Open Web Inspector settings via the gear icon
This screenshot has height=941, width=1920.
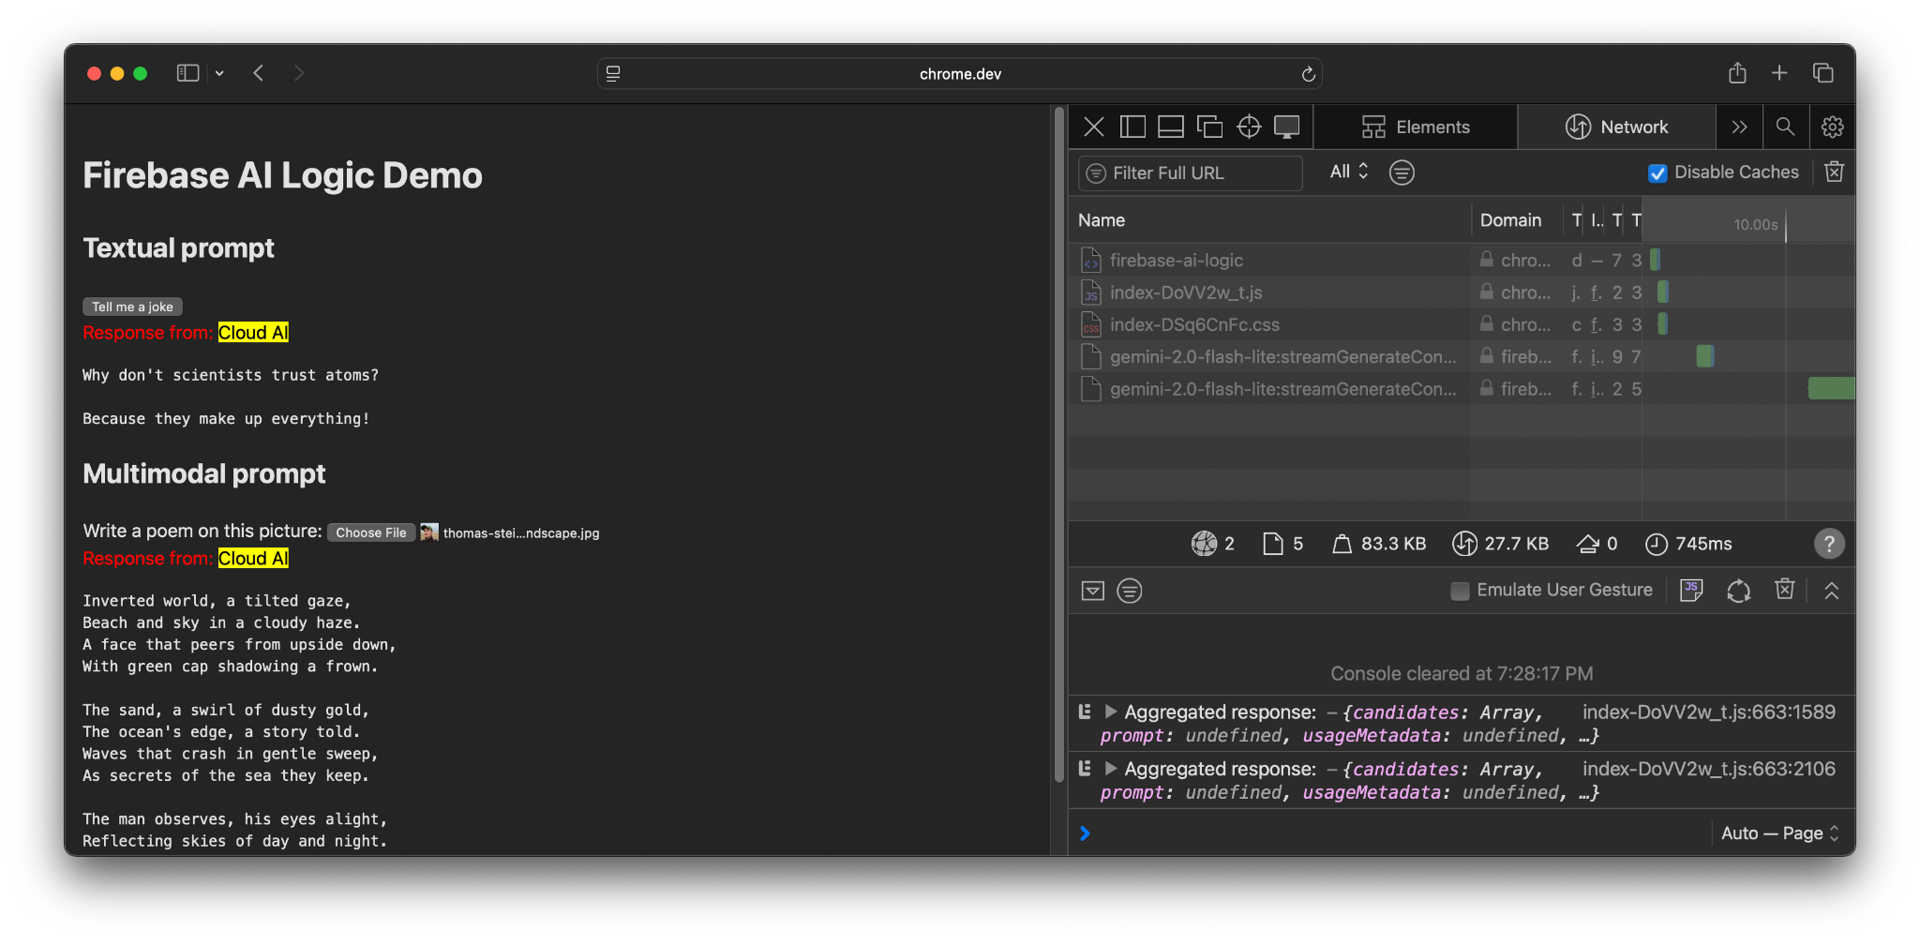(x=1832, y=127)
